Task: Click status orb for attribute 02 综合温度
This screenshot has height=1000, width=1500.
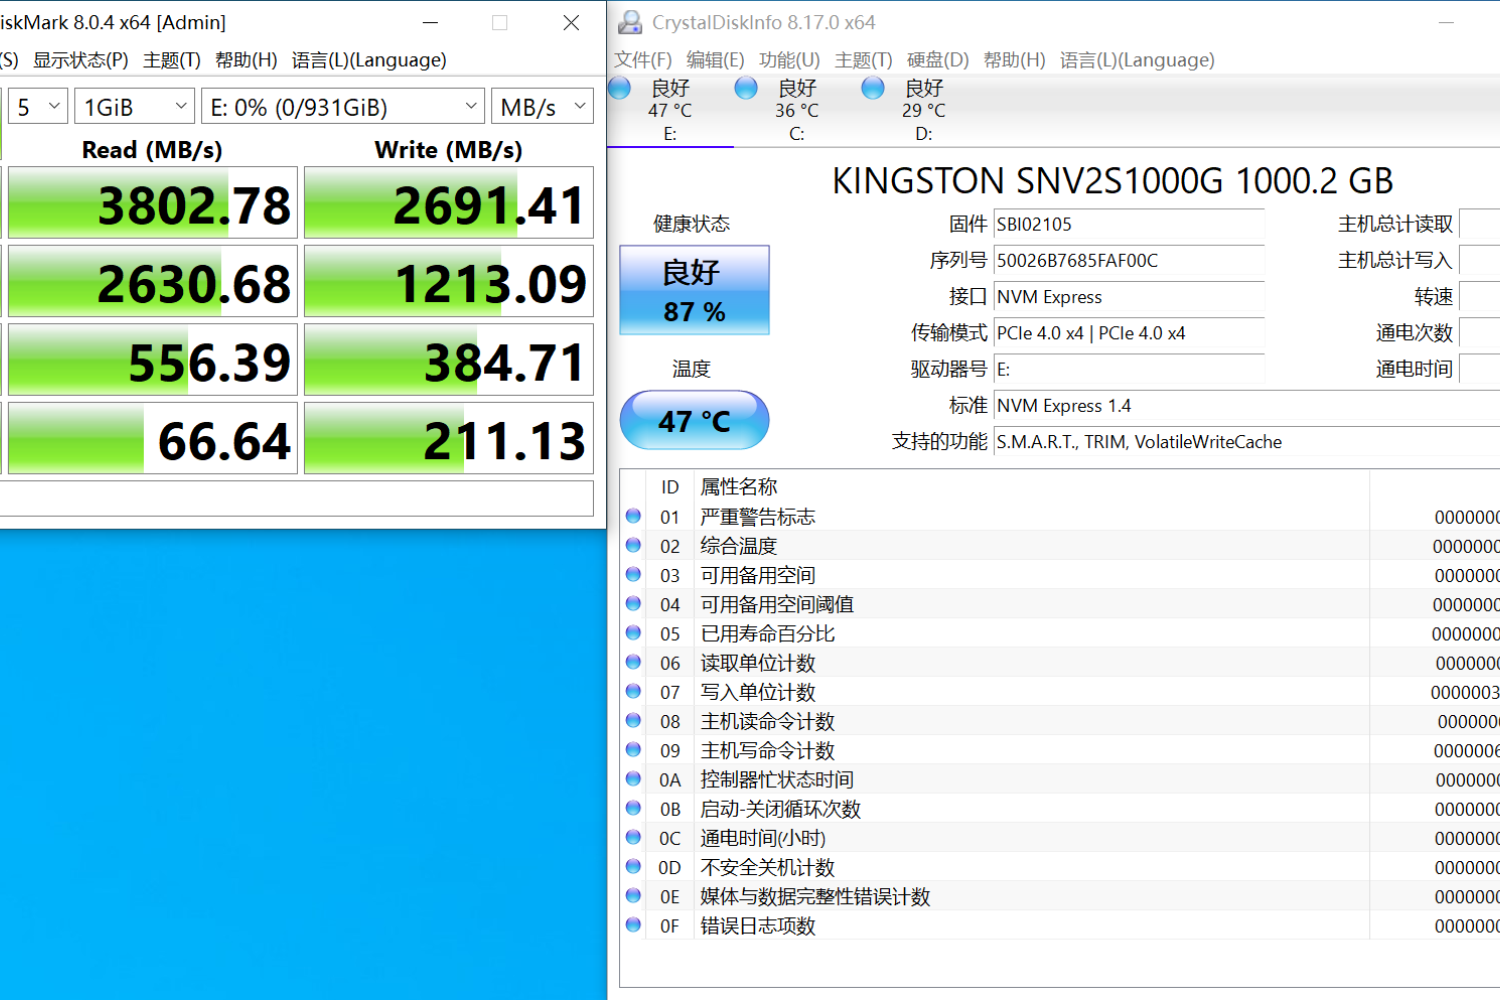Action: tap(633, 545)
